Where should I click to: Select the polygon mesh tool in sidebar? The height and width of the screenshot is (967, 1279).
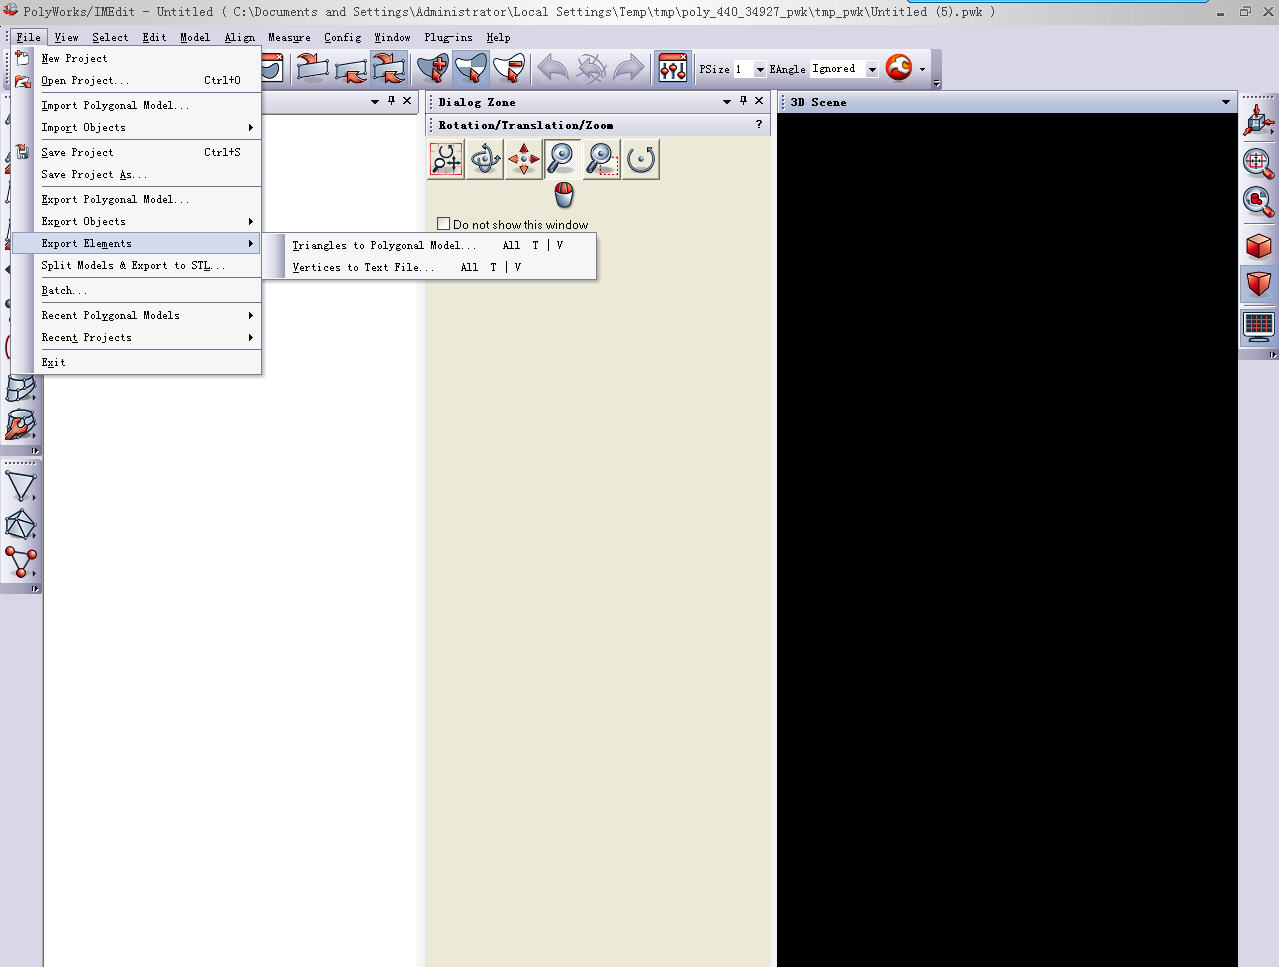(20, 524)
